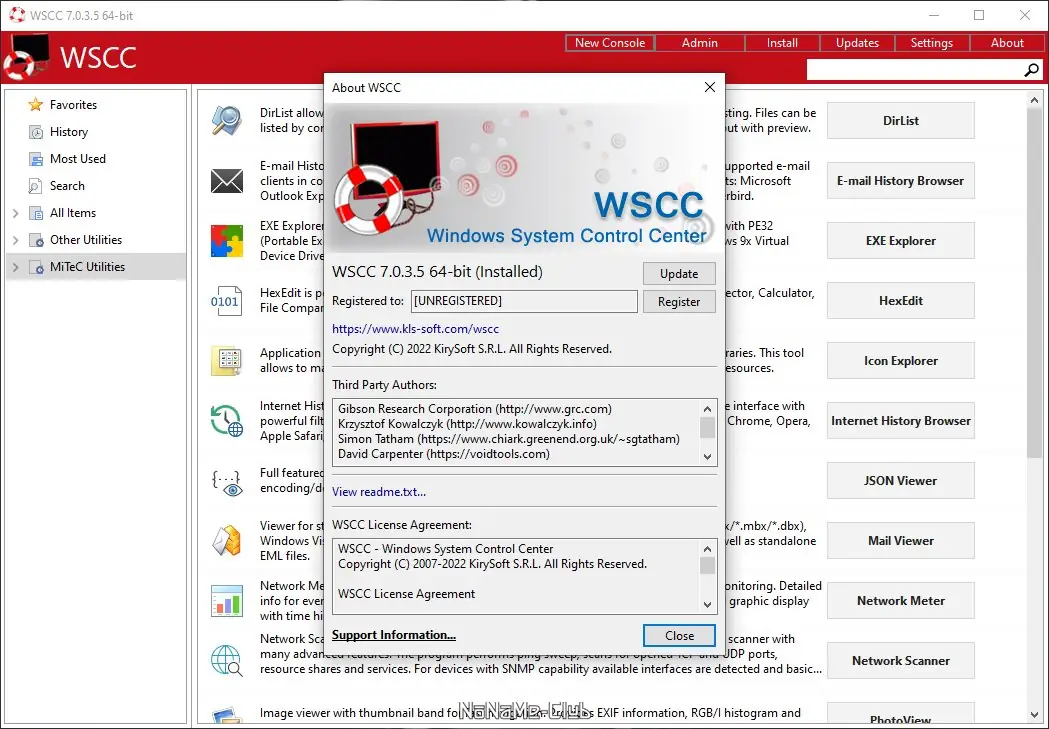Click the Mail Viewer gold envelope icon
The image size is (1049, 729).
pos(227,541)
